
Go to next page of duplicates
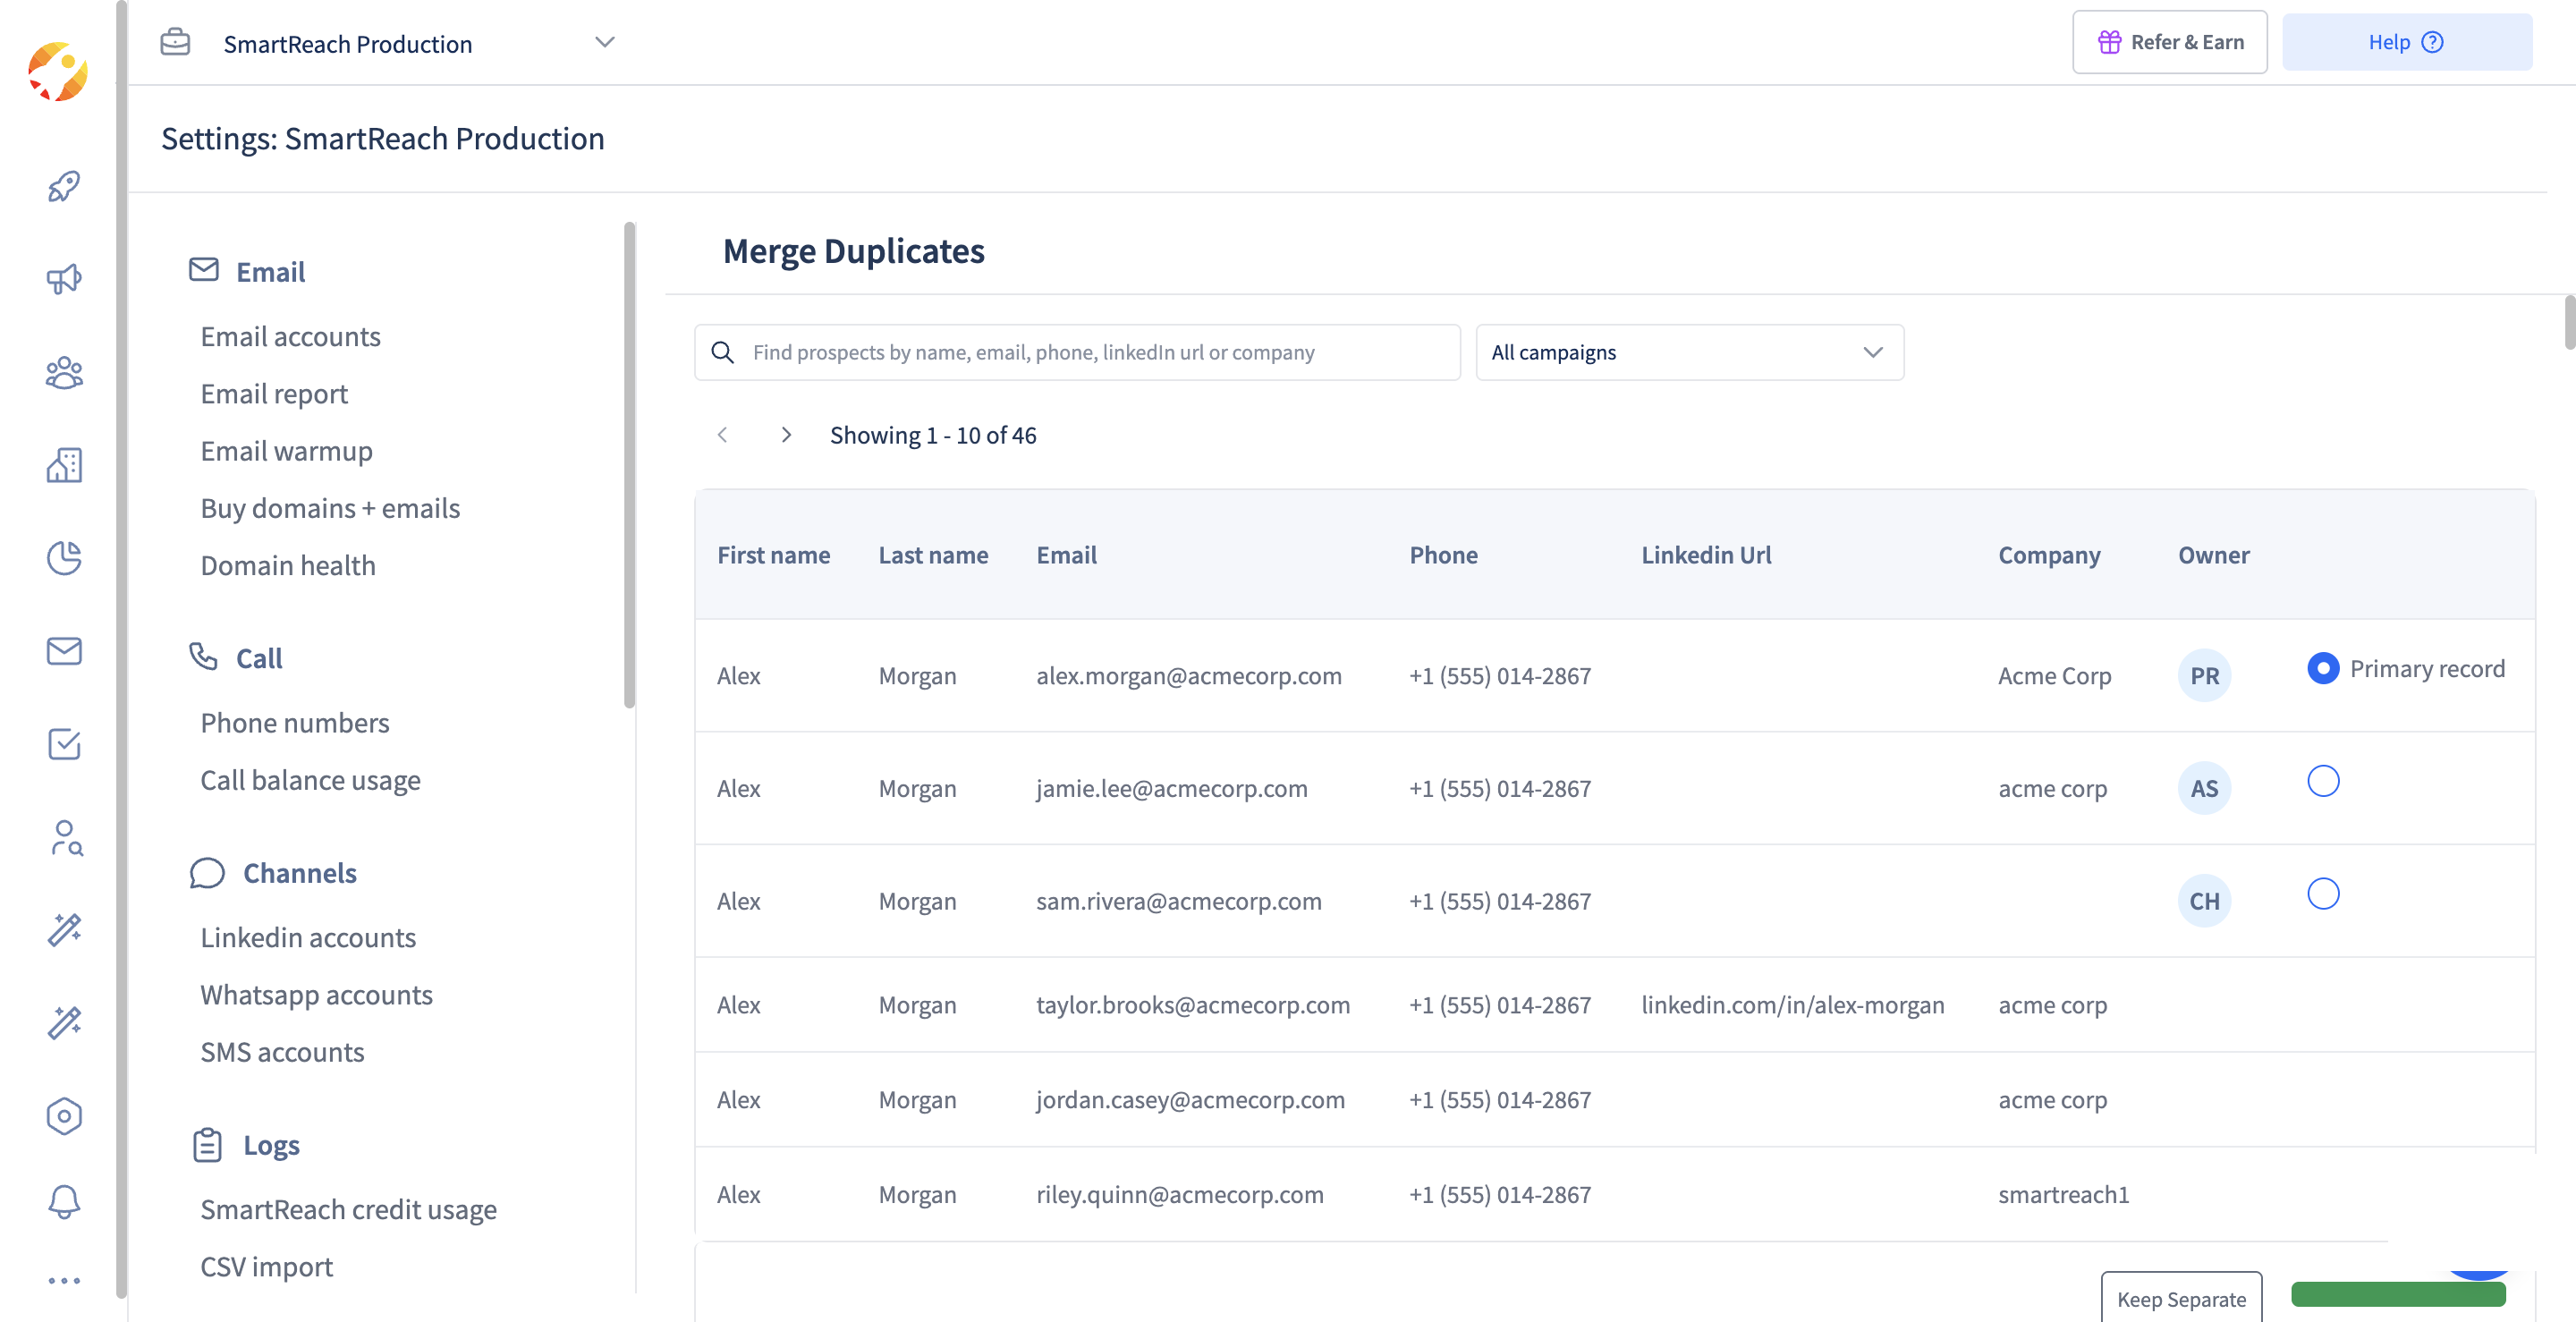click(x=786, y=435)
